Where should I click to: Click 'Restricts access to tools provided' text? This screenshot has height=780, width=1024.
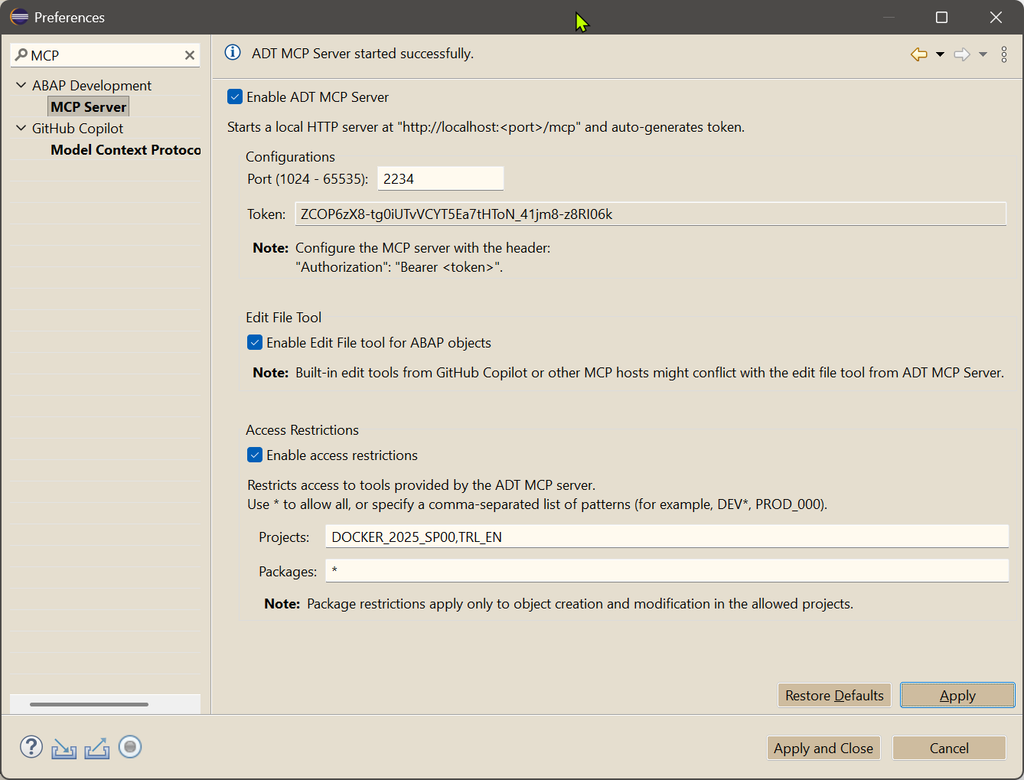(421, 485)
